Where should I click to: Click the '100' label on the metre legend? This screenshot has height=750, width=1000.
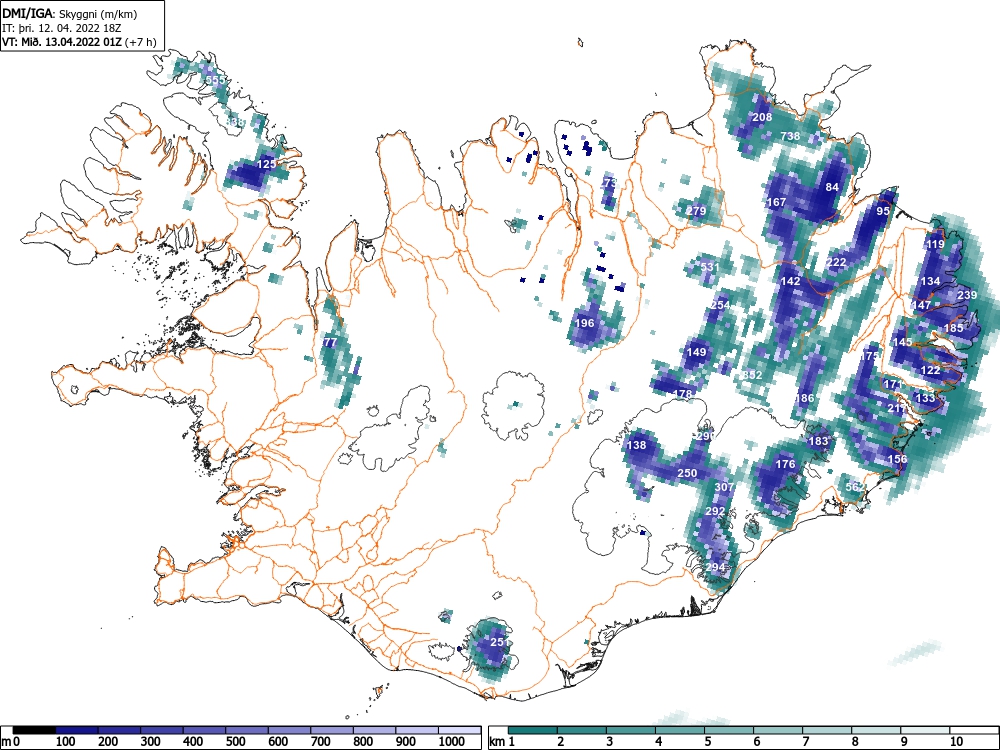click(x=66, y=742)
